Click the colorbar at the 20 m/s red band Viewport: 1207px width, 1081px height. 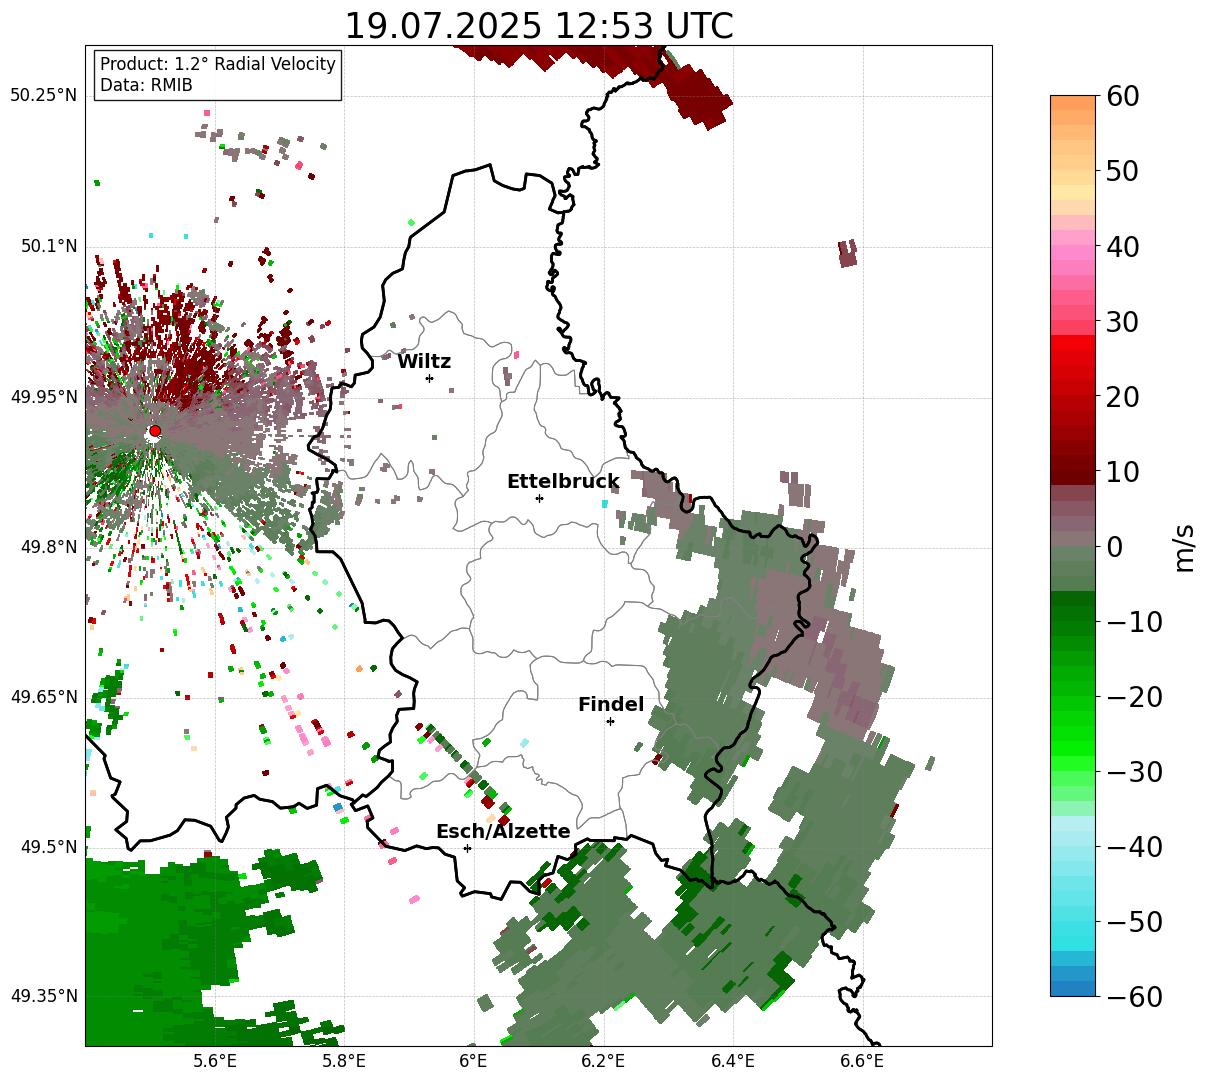click(x=1073, y=396)
